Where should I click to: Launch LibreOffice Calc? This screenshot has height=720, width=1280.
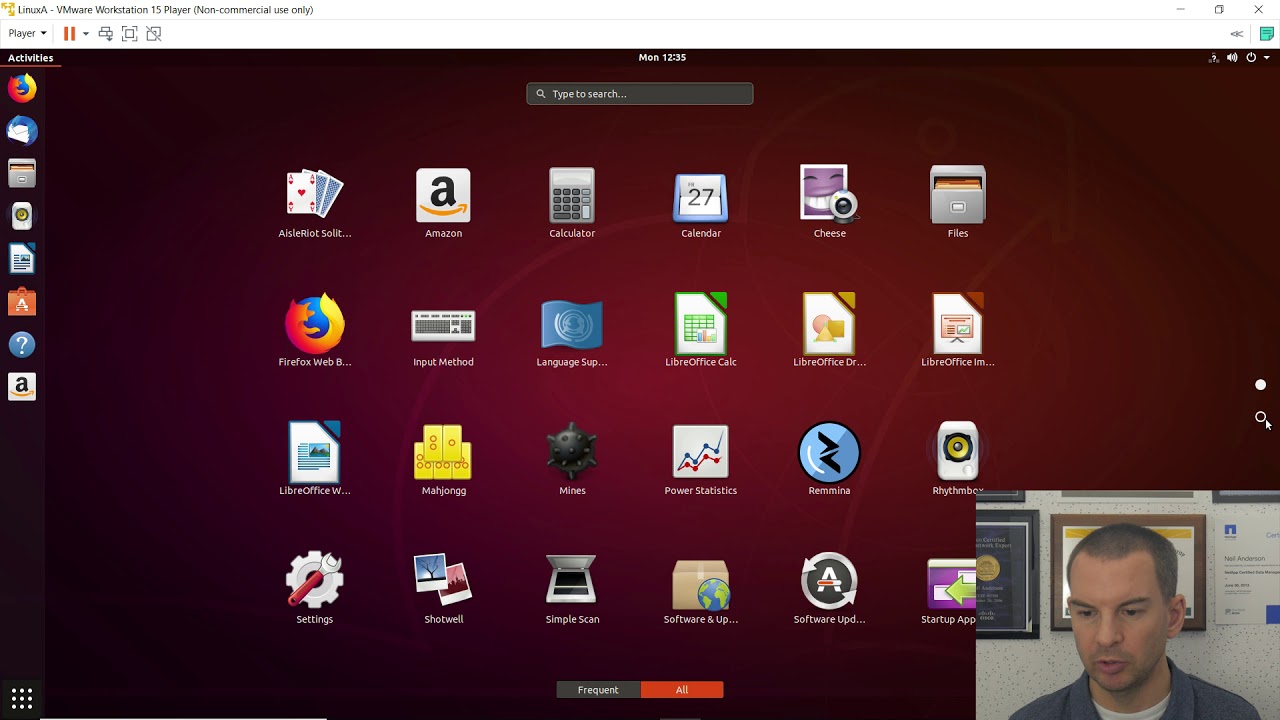click(700, 332)
